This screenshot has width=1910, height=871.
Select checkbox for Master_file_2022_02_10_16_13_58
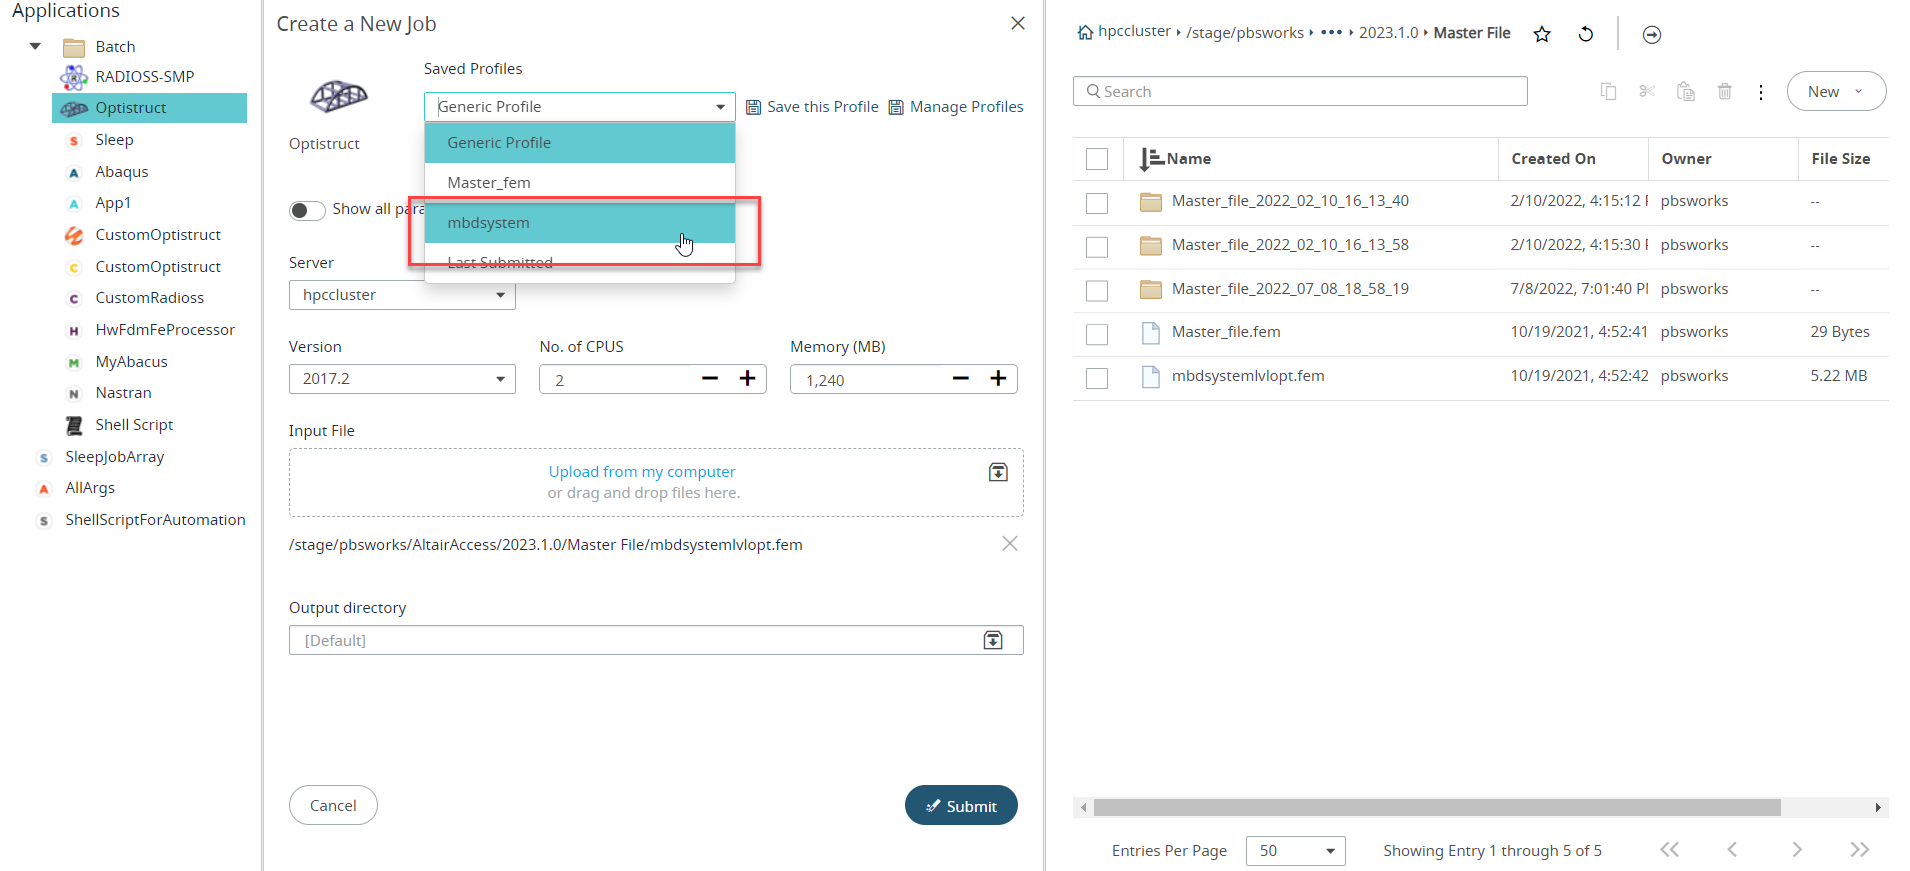coord(1097,247)
